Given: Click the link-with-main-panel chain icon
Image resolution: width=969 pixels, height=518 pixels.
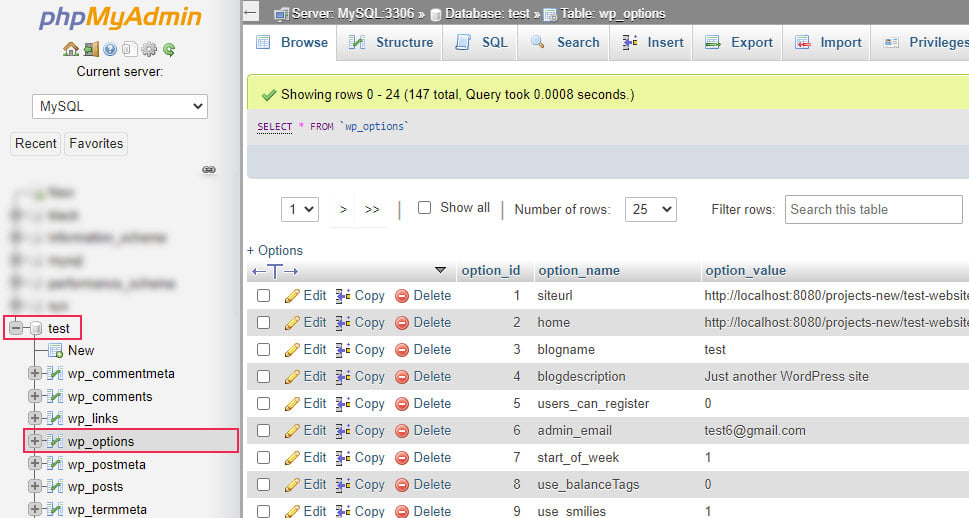Looking at the screenshot, I should (209, 169).
